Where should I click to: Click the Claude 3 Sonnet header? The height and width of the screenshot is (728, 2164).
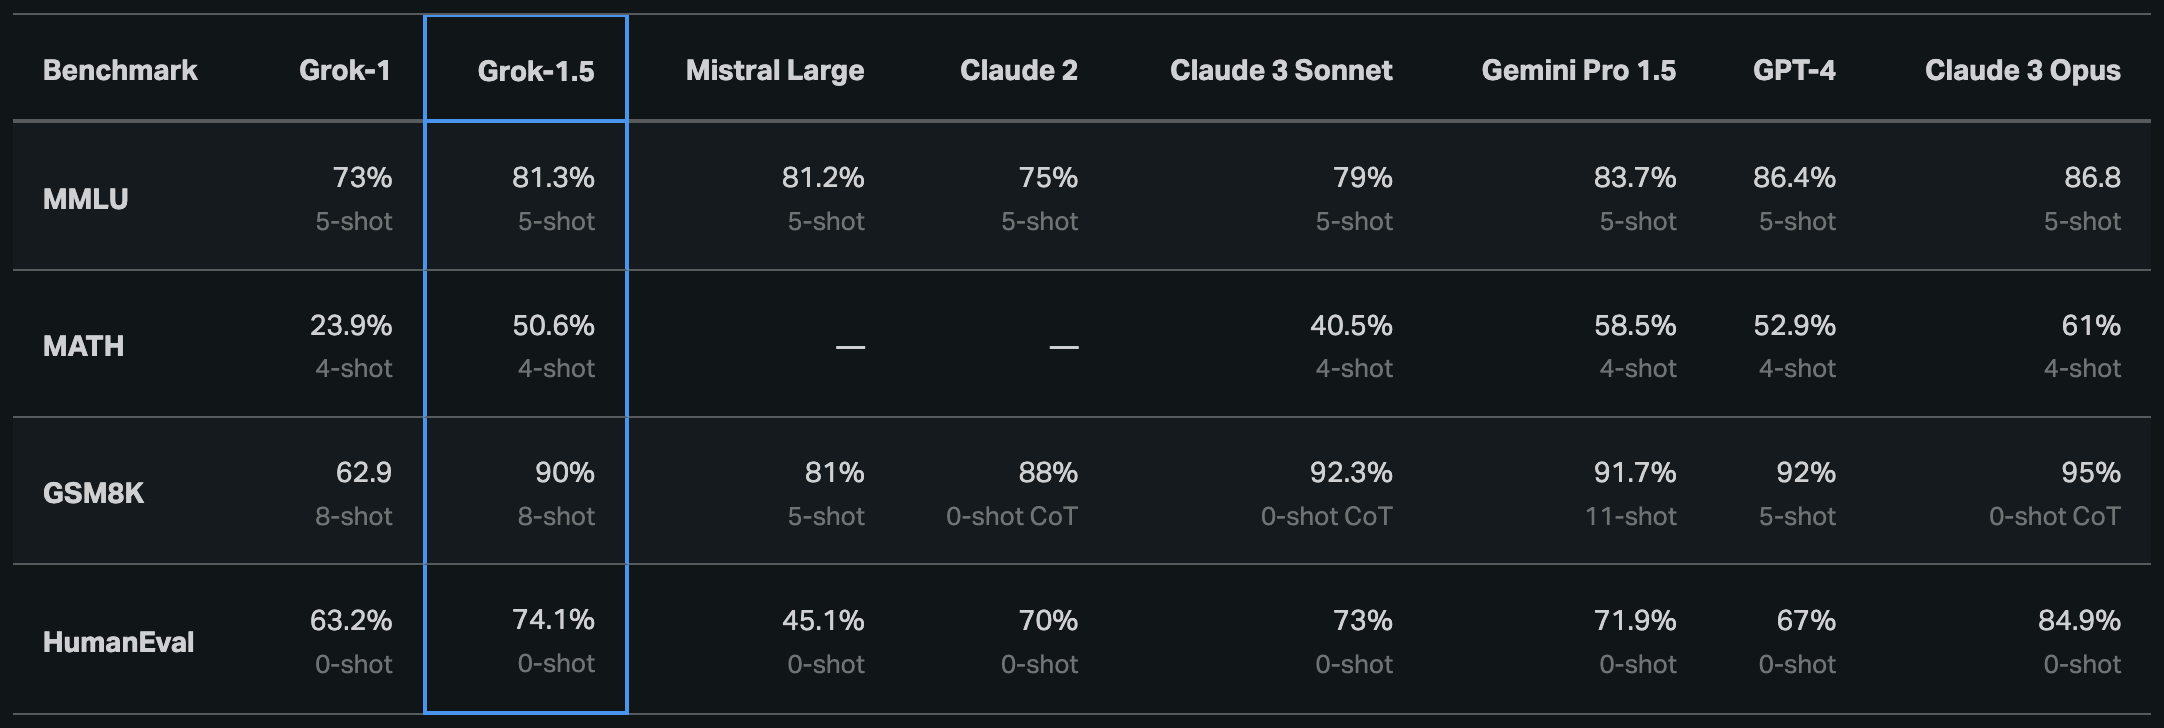pyautogui.click(x=1280, y=70)
